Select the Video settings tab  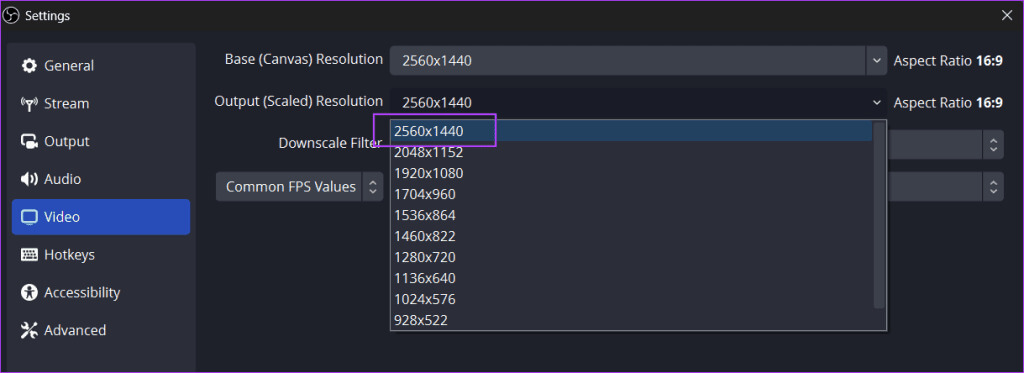pyautogui.click(x=101, y=217)
